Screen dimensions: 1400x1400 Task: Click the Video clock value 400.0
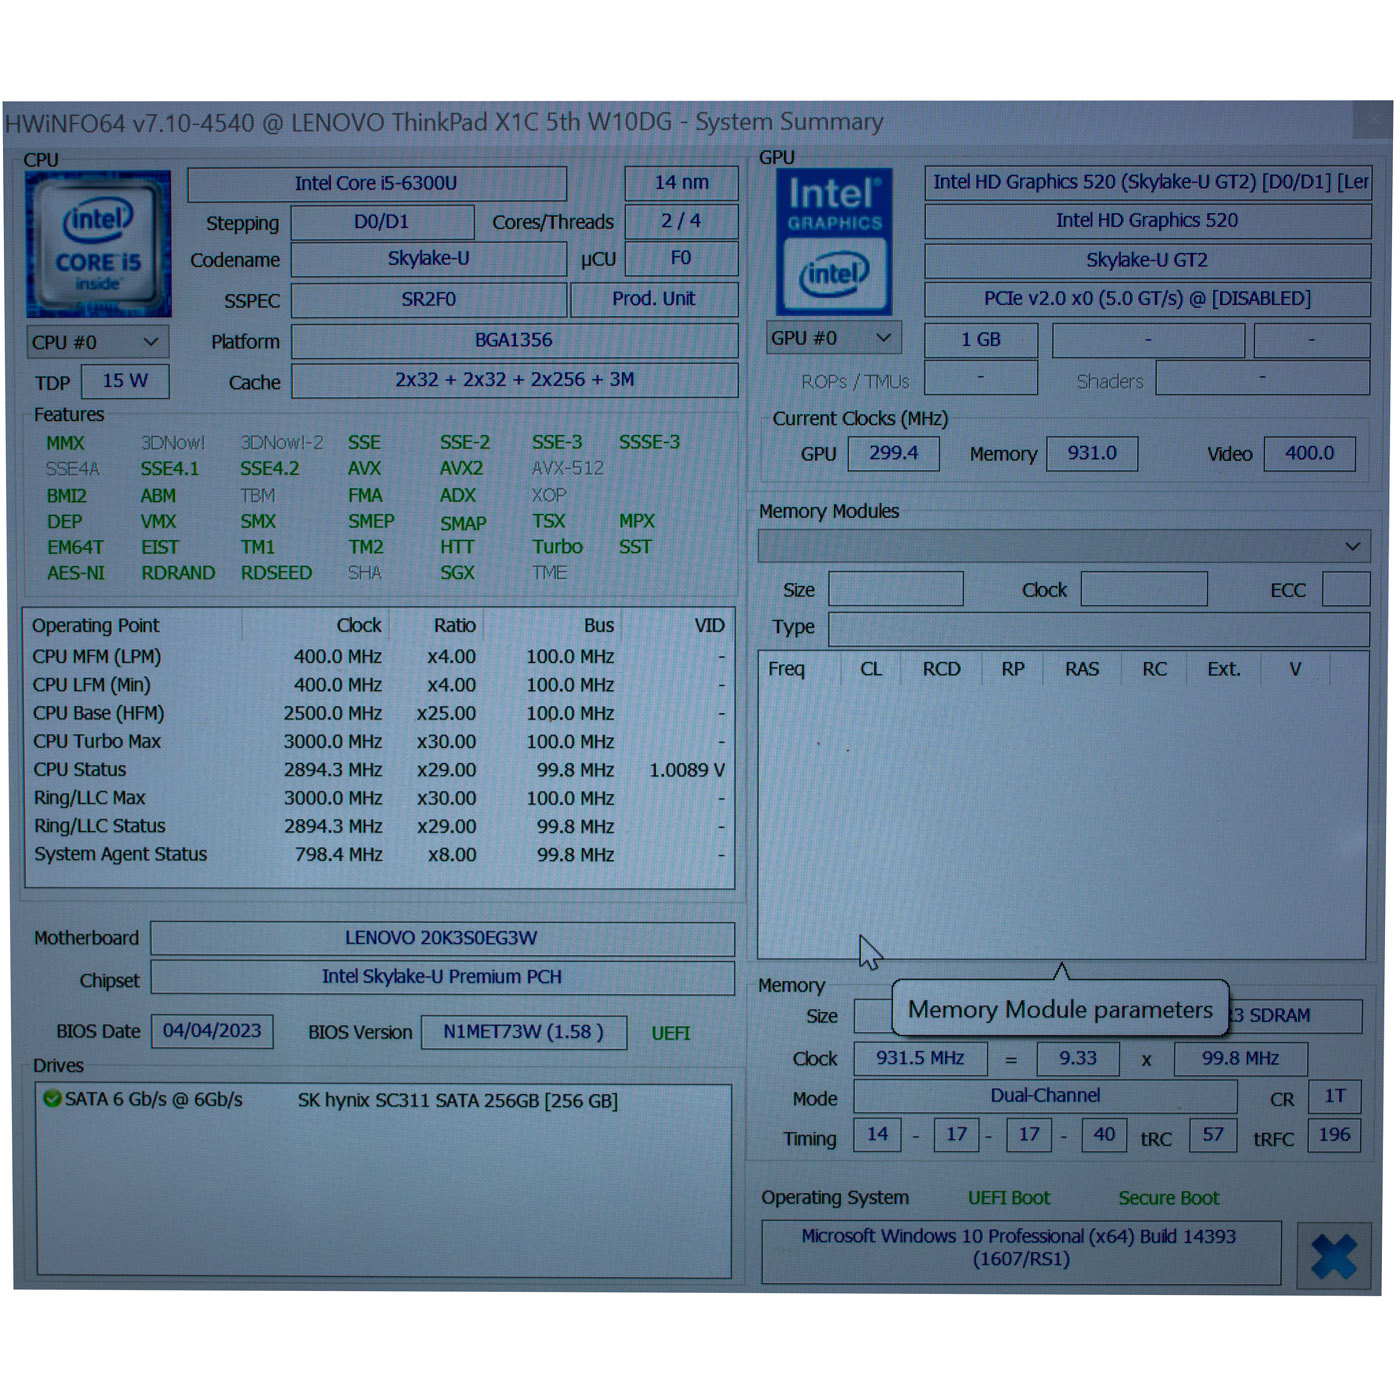click(x=1310, y=453)
